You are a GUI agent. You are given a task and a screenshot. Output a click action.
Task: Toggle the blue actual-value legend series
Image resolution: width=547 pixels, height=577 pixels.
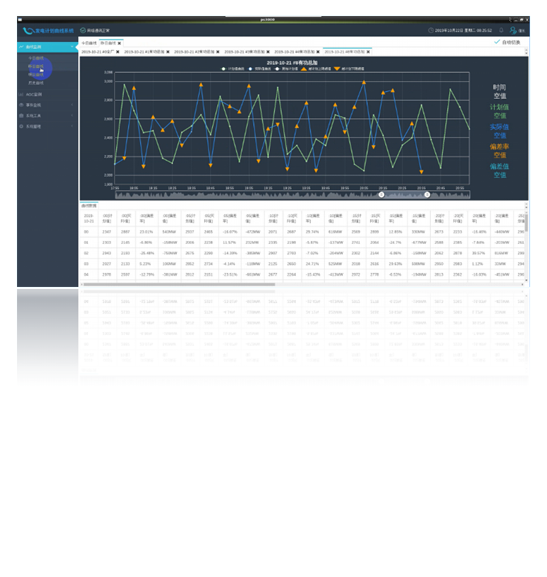250,69
